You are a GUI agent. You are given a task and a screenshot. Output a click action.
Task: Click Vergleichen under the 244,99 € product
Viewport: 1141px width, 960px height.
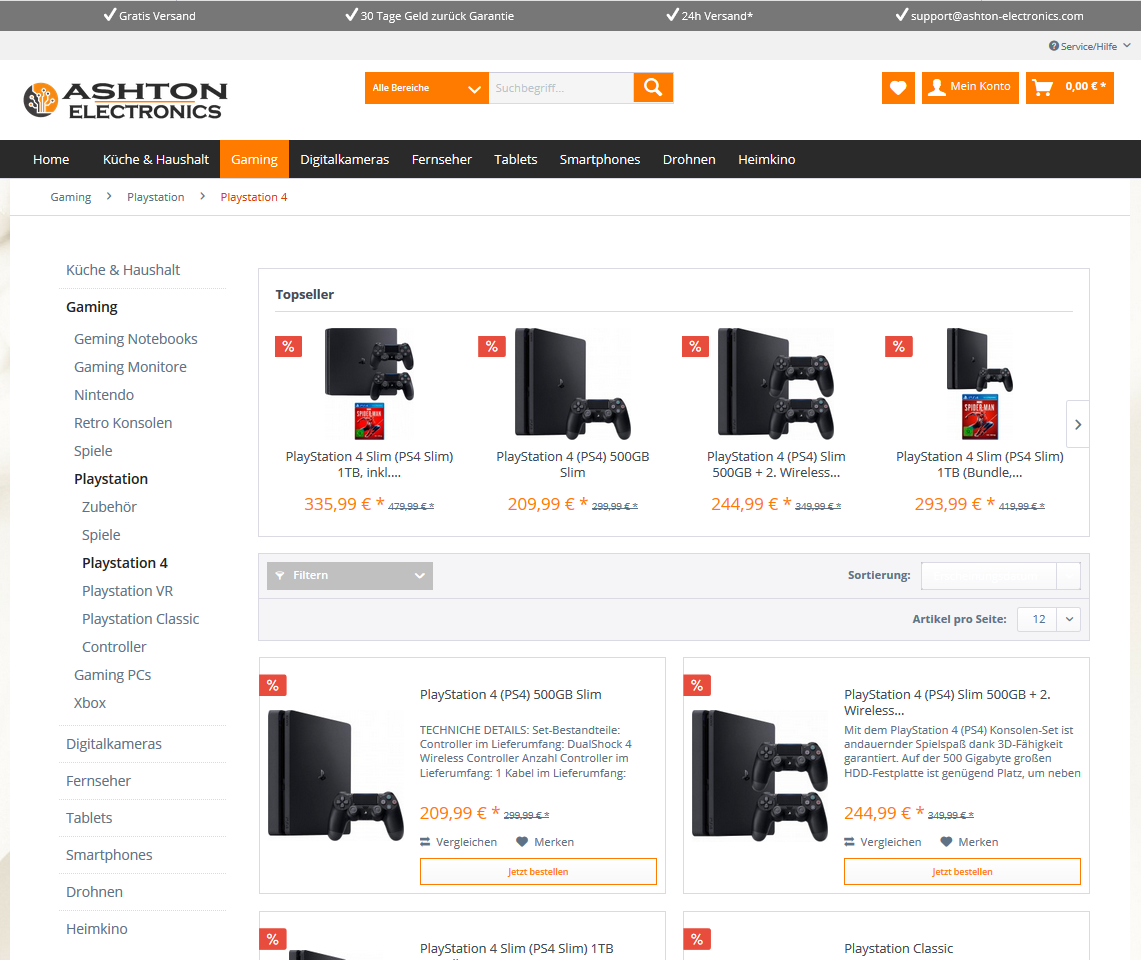[x=883, y=842]
